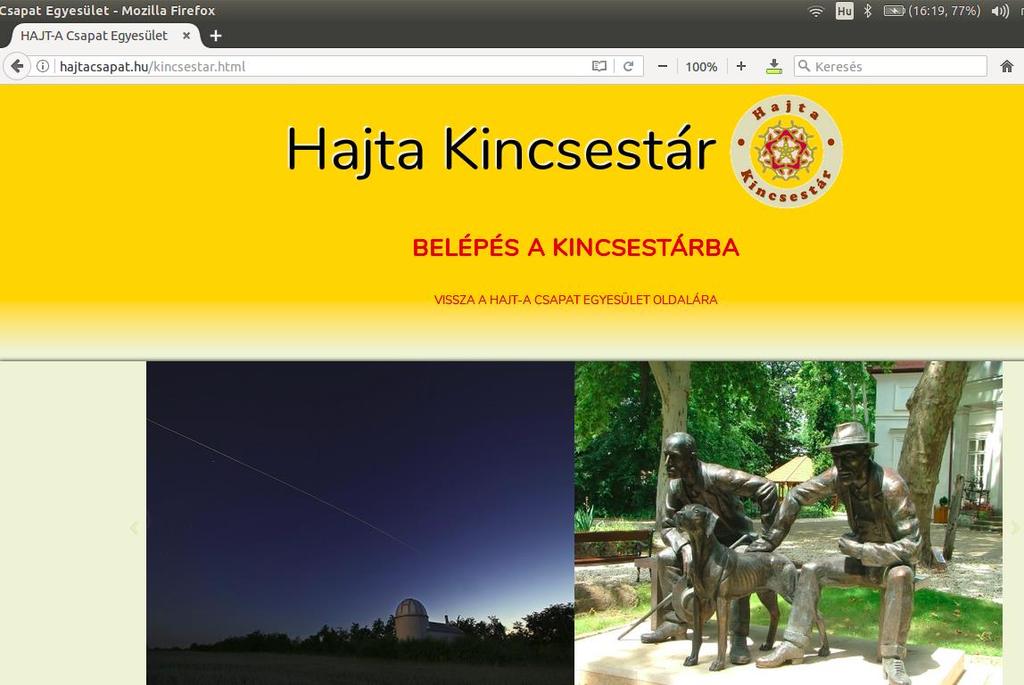Open the night observatory photo
The height and width of the screenshot is (685, 1024).
click(x=360, y=523)
